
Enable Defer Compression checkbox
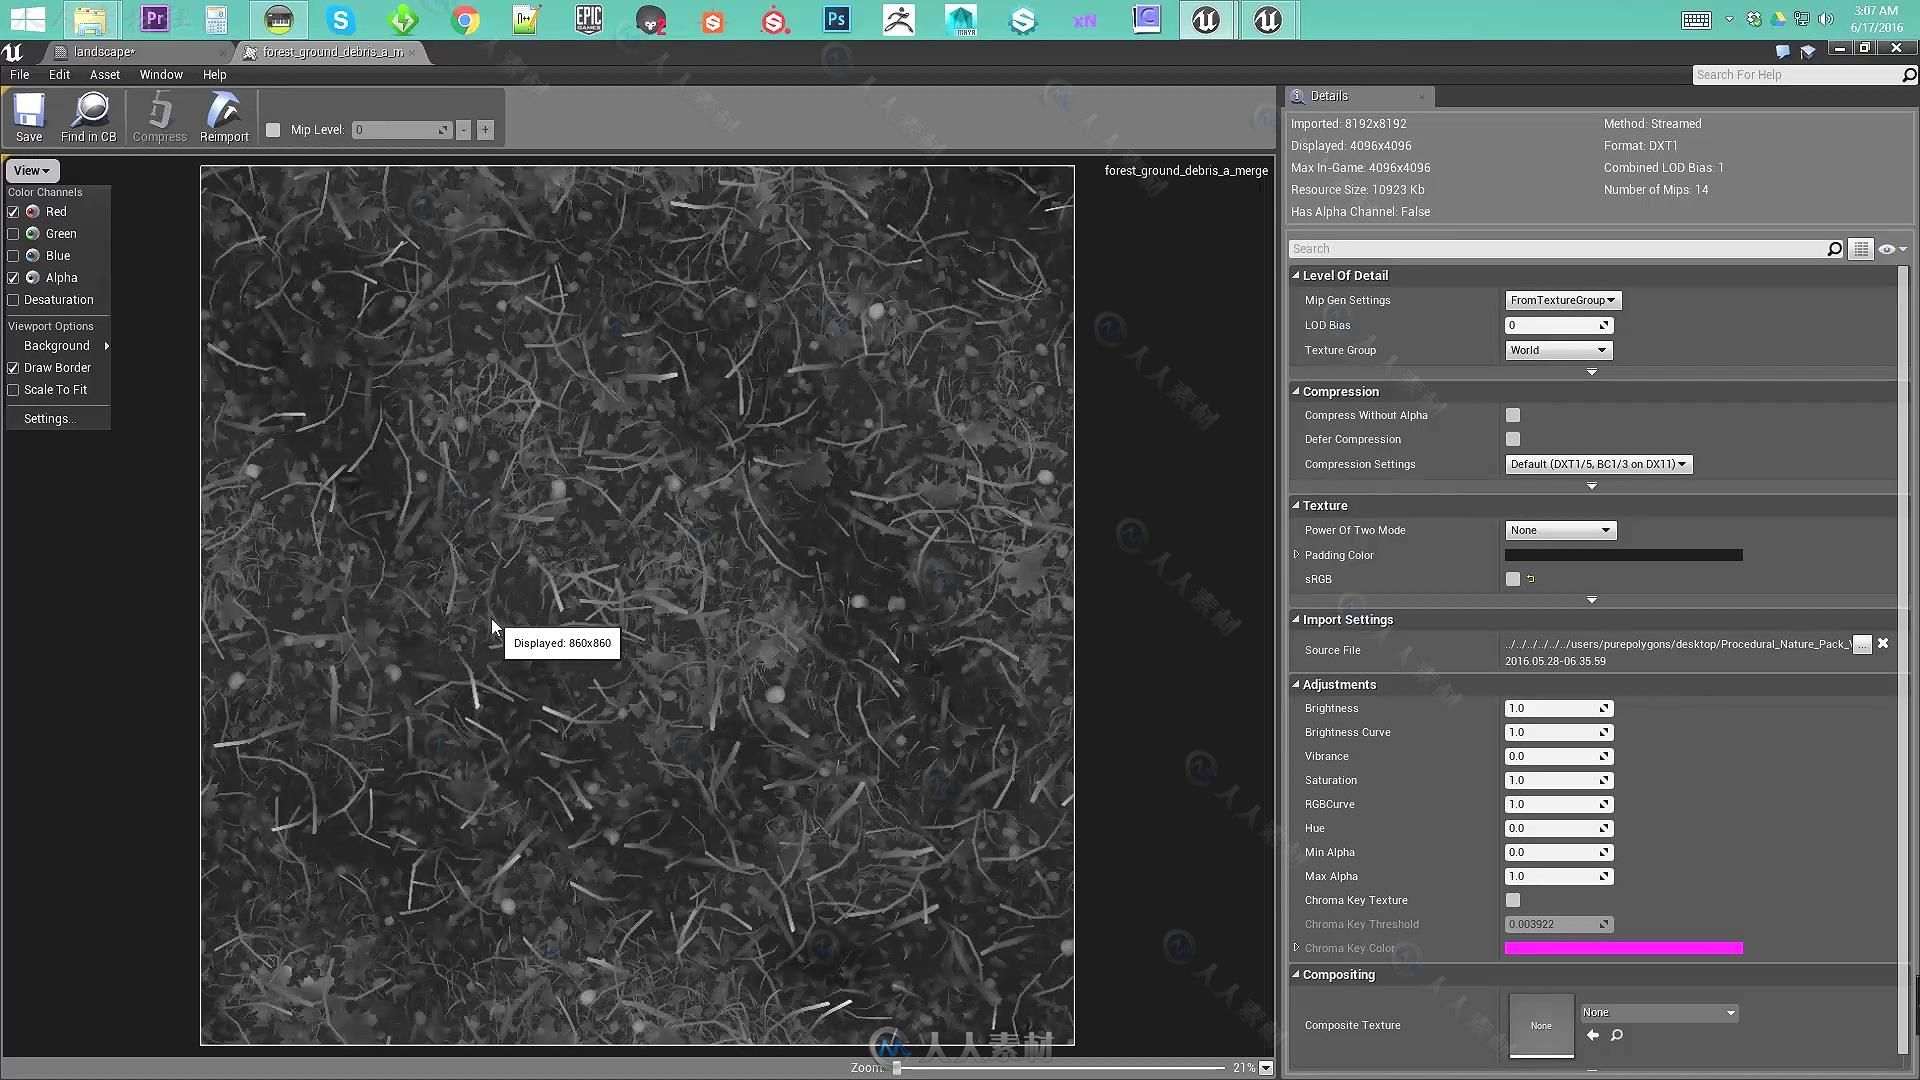[1513, 439]
